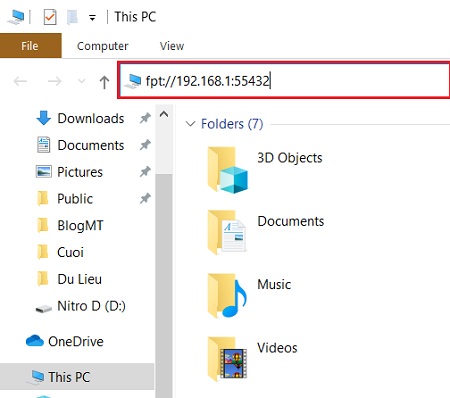Select the Videos folder label

tap(277, 348)
